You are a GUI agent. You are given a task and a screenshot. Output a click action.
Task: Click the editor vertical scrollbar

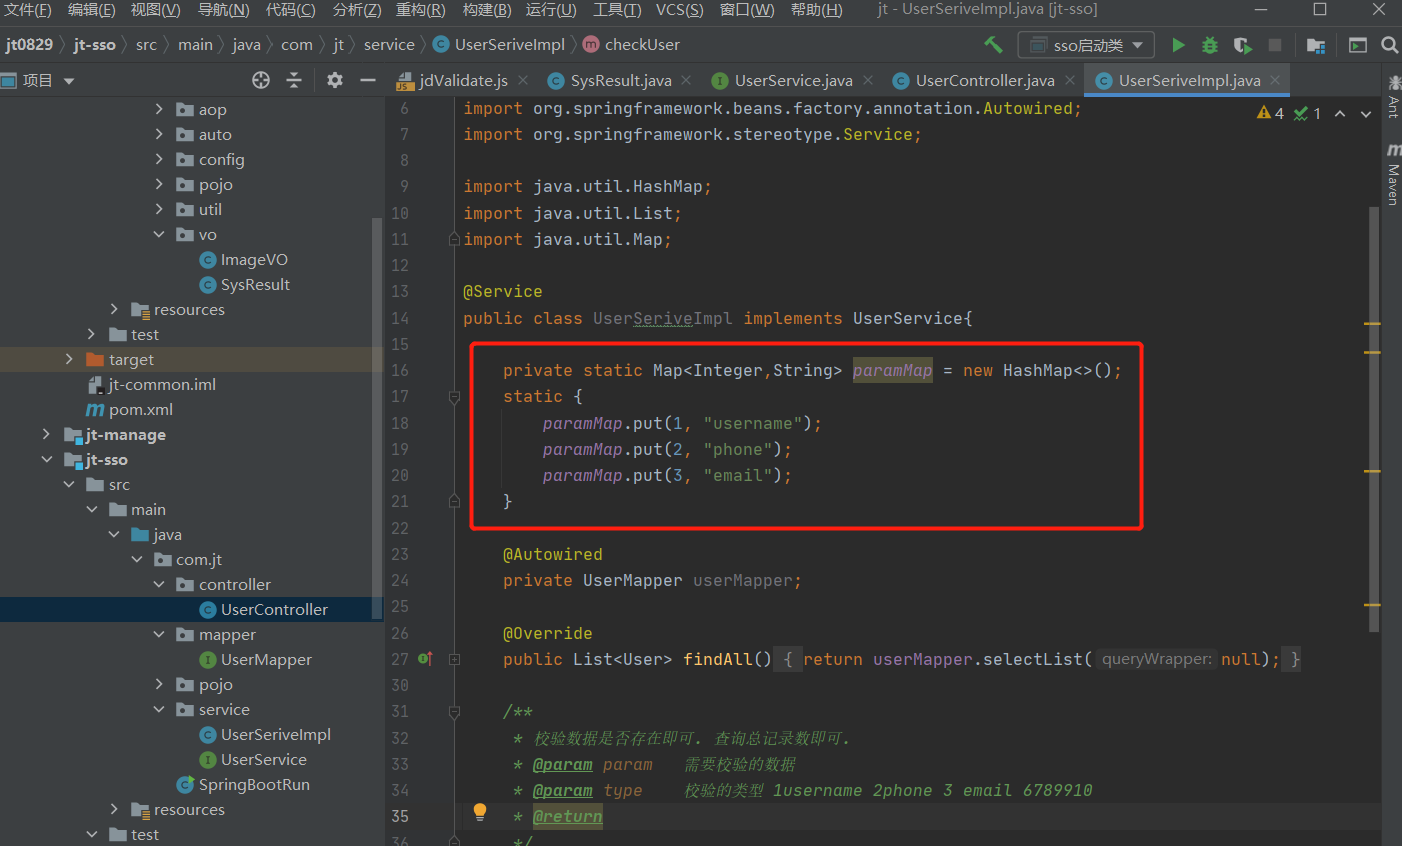pyautogui.click(x=1374, y=420)
